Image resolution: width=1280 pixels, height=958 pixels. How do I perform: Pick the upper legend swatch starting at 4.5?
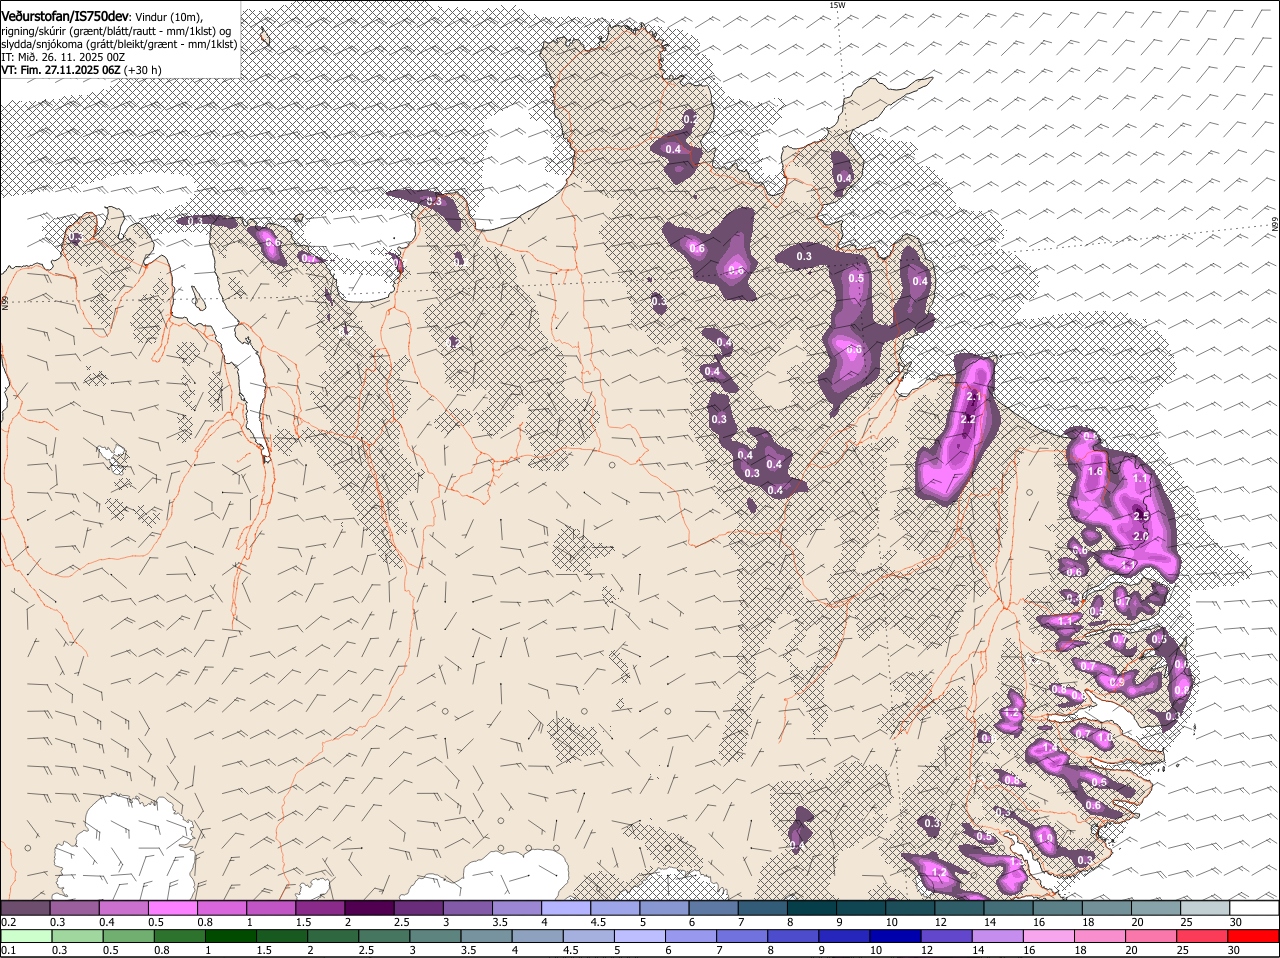point(614,908)
